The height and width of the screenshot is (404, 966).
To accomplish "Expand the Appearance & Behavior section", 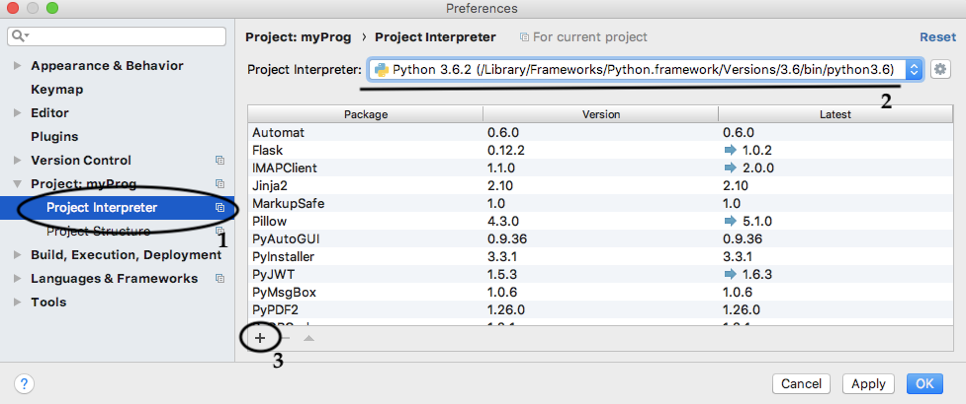I will 17,66.
